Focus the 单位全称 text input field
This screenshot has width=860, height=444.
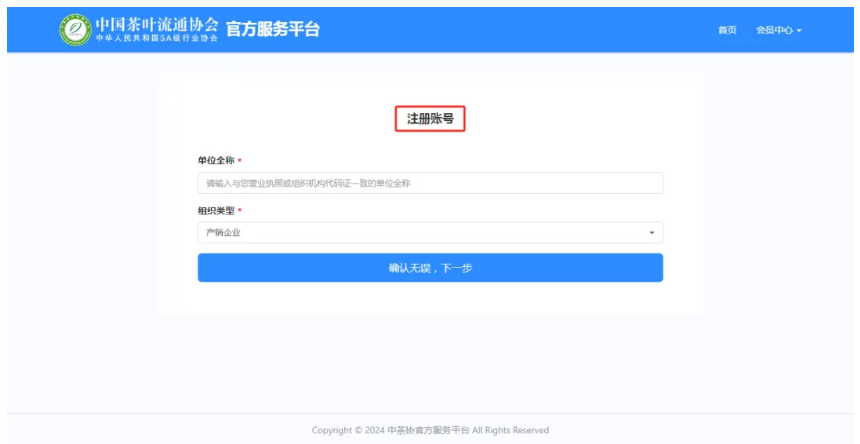point(430,183)
